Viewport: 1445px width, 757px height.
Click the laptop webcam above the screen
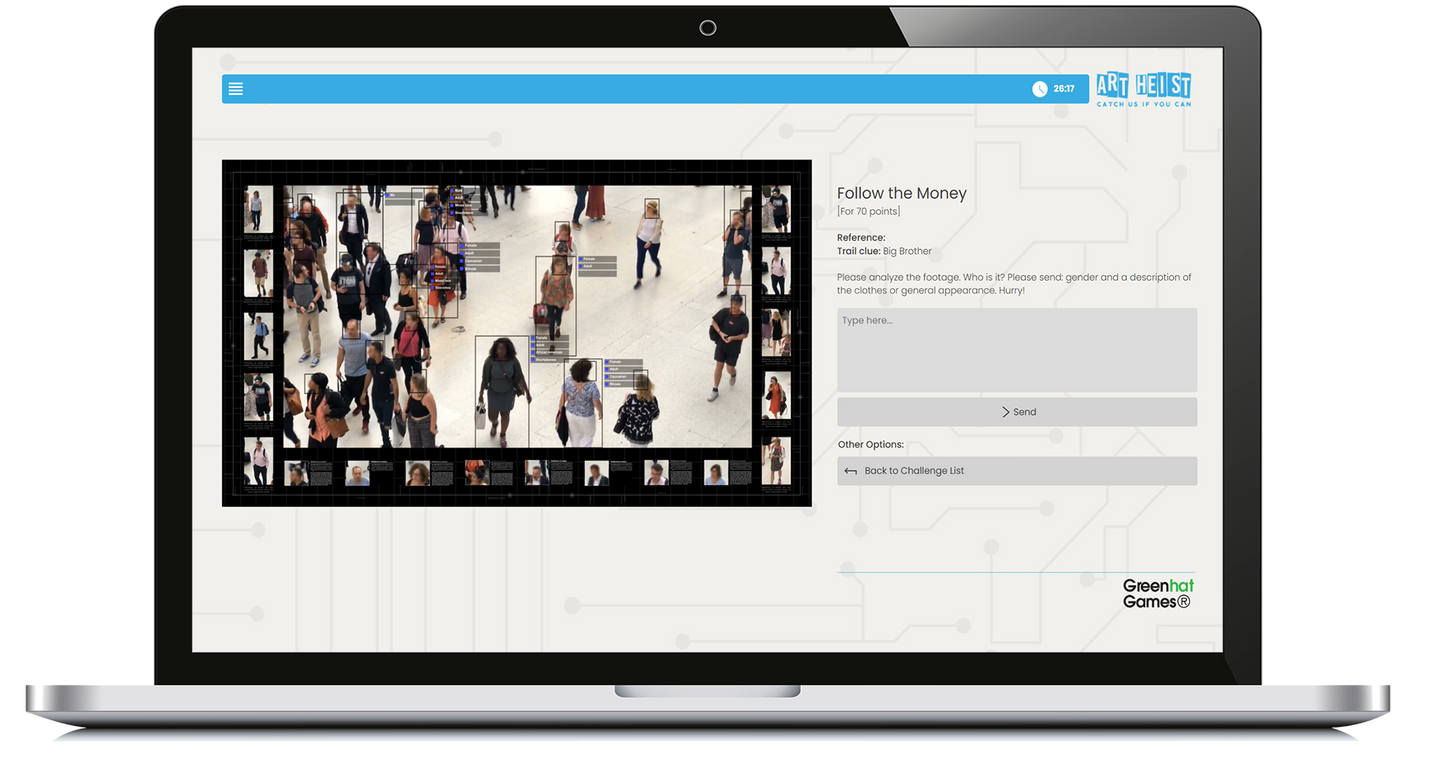click(708, 28)
